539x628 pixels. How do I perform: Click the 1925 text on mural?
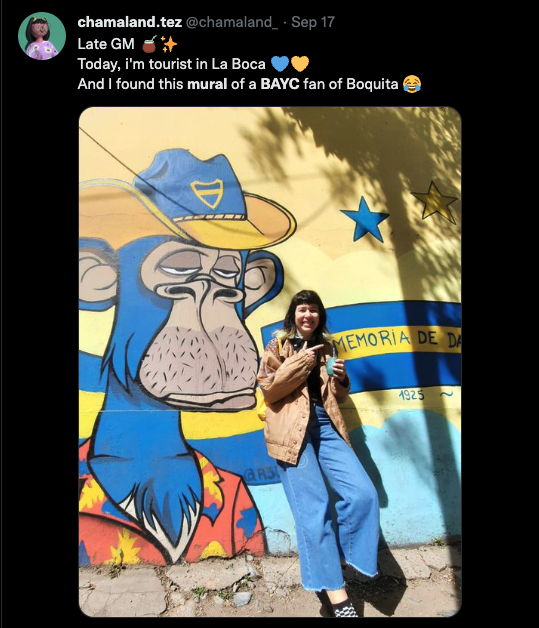click(x=411, y=395)
